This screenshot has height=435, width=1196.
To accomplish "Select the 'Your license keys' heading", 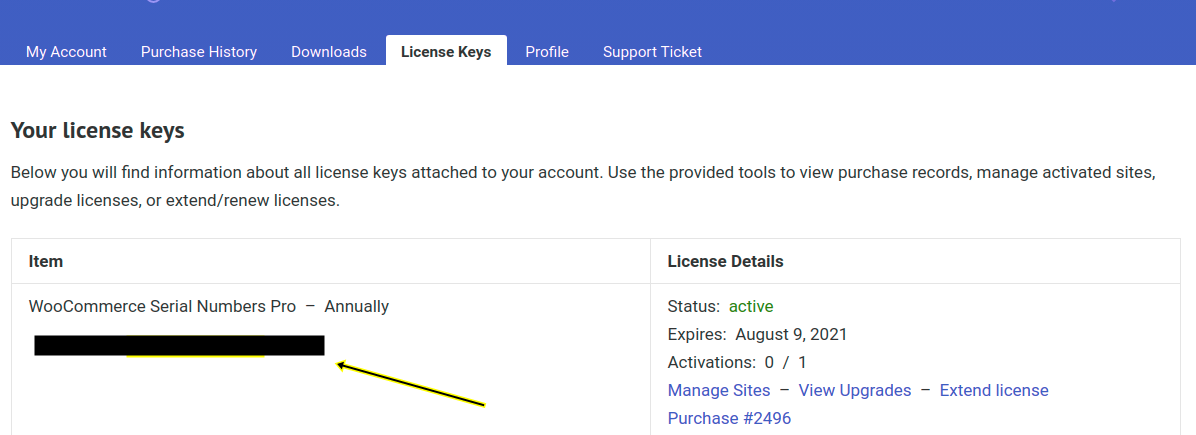I will tap(98, 131).
